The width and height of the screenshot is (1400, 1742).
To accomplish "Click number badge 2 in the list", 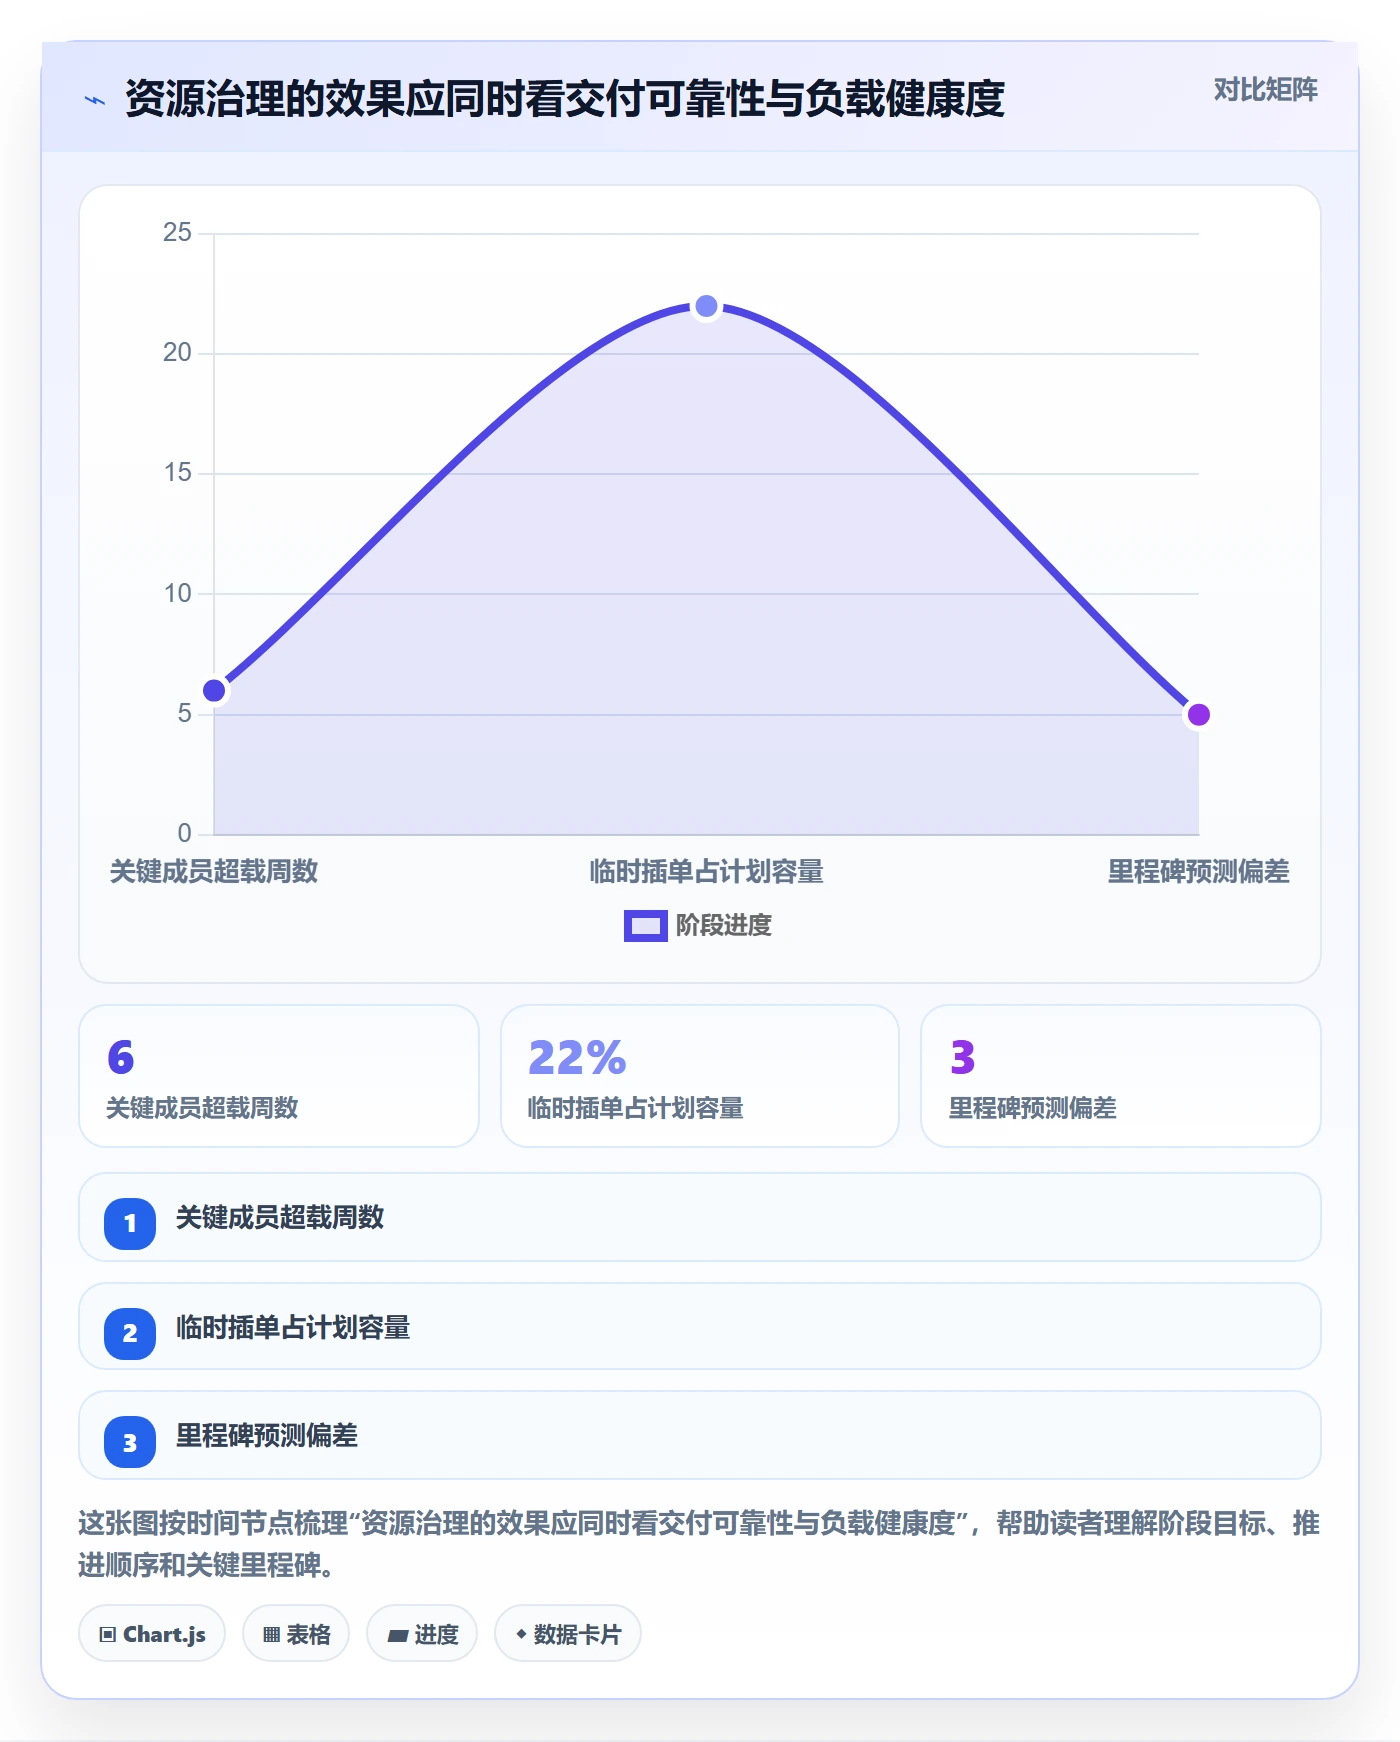I will click(130, 1333).
